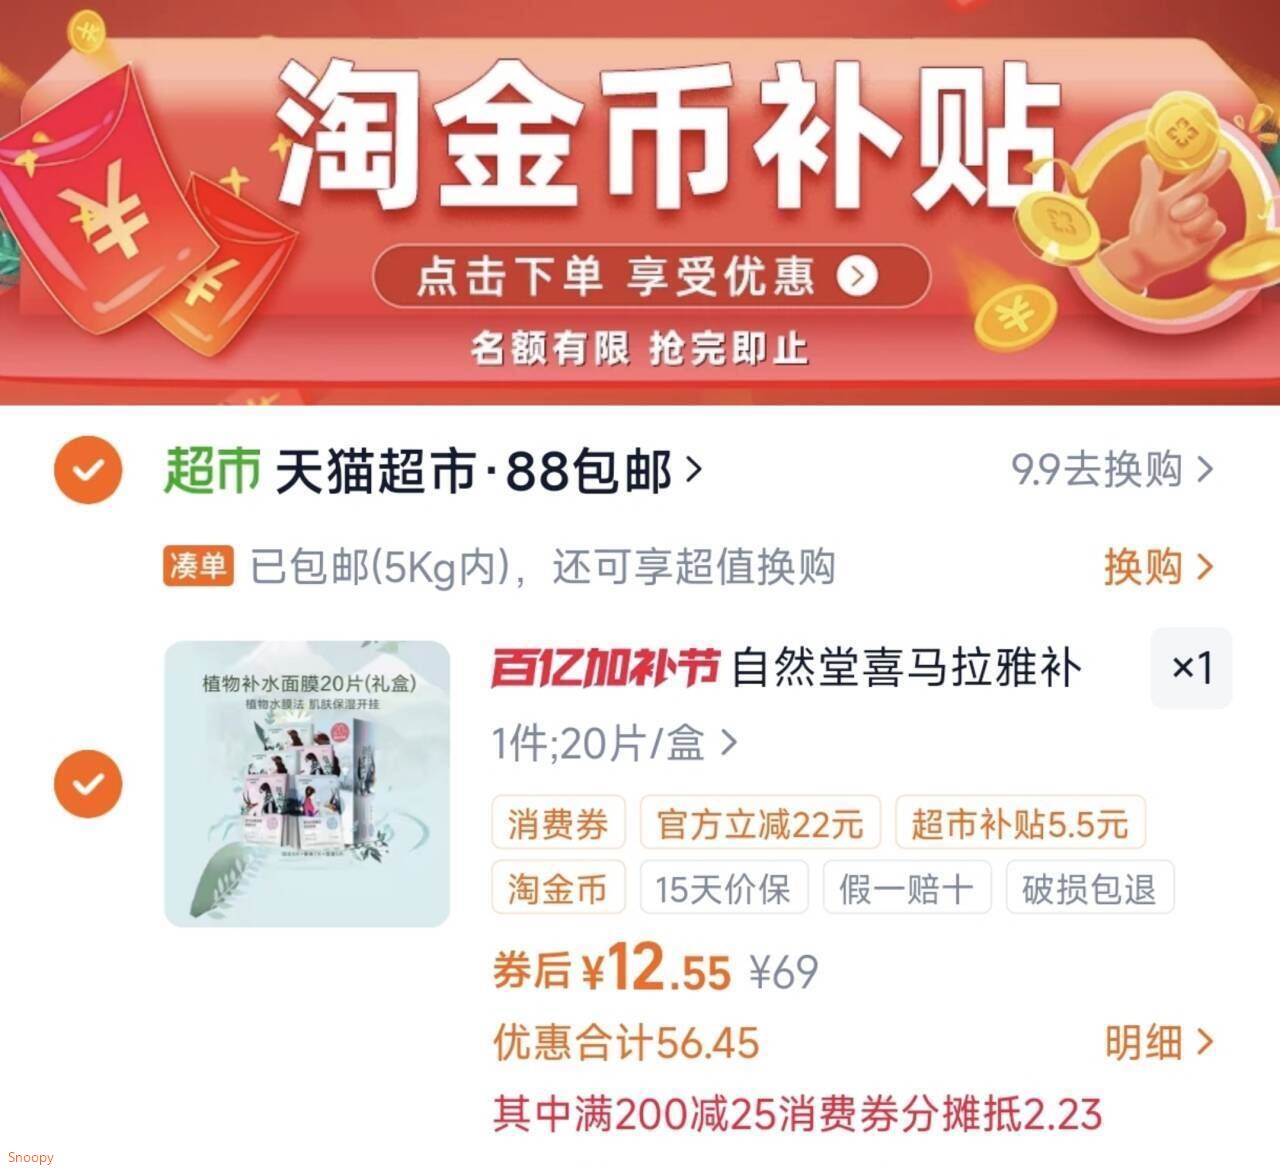This screenshot has width=1280, height=1169.
Task: Open the ×1 quantity selector
Action: click(x=1192, y=668)
